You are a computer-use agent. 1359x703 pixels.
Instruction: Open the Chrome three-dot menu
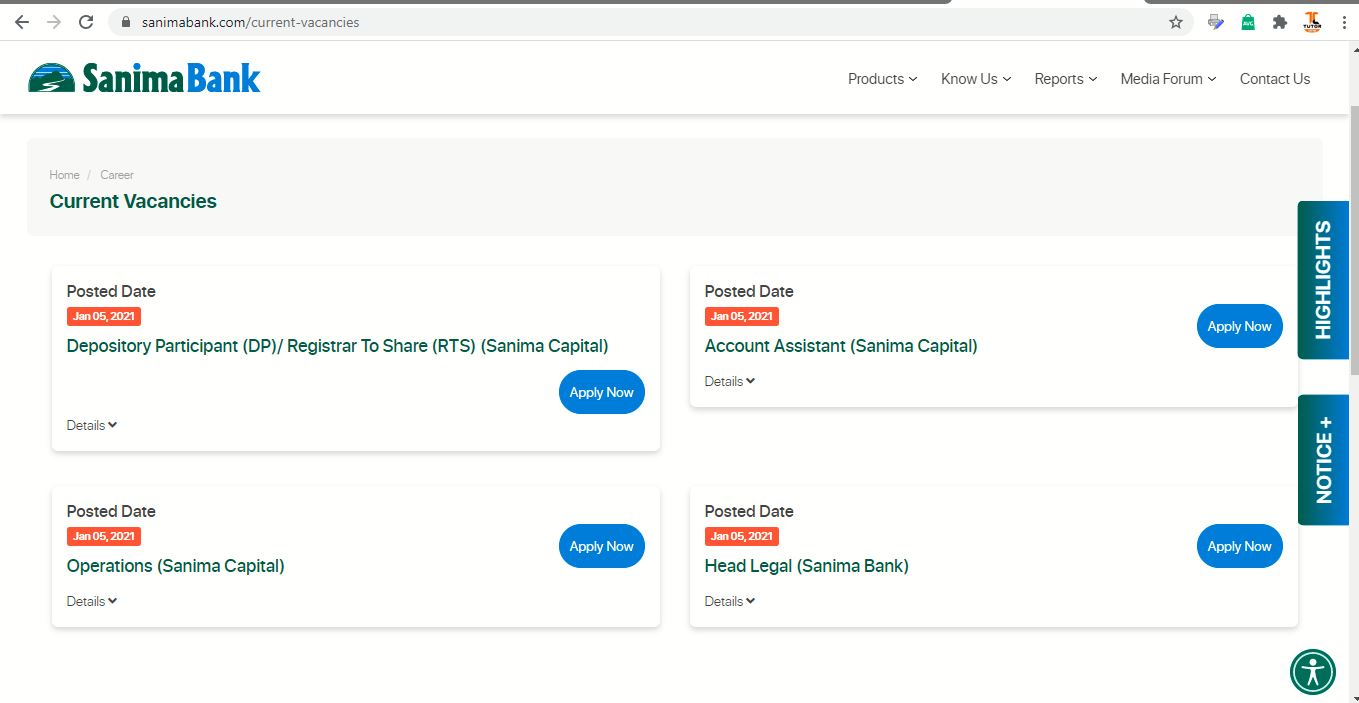1344,22
